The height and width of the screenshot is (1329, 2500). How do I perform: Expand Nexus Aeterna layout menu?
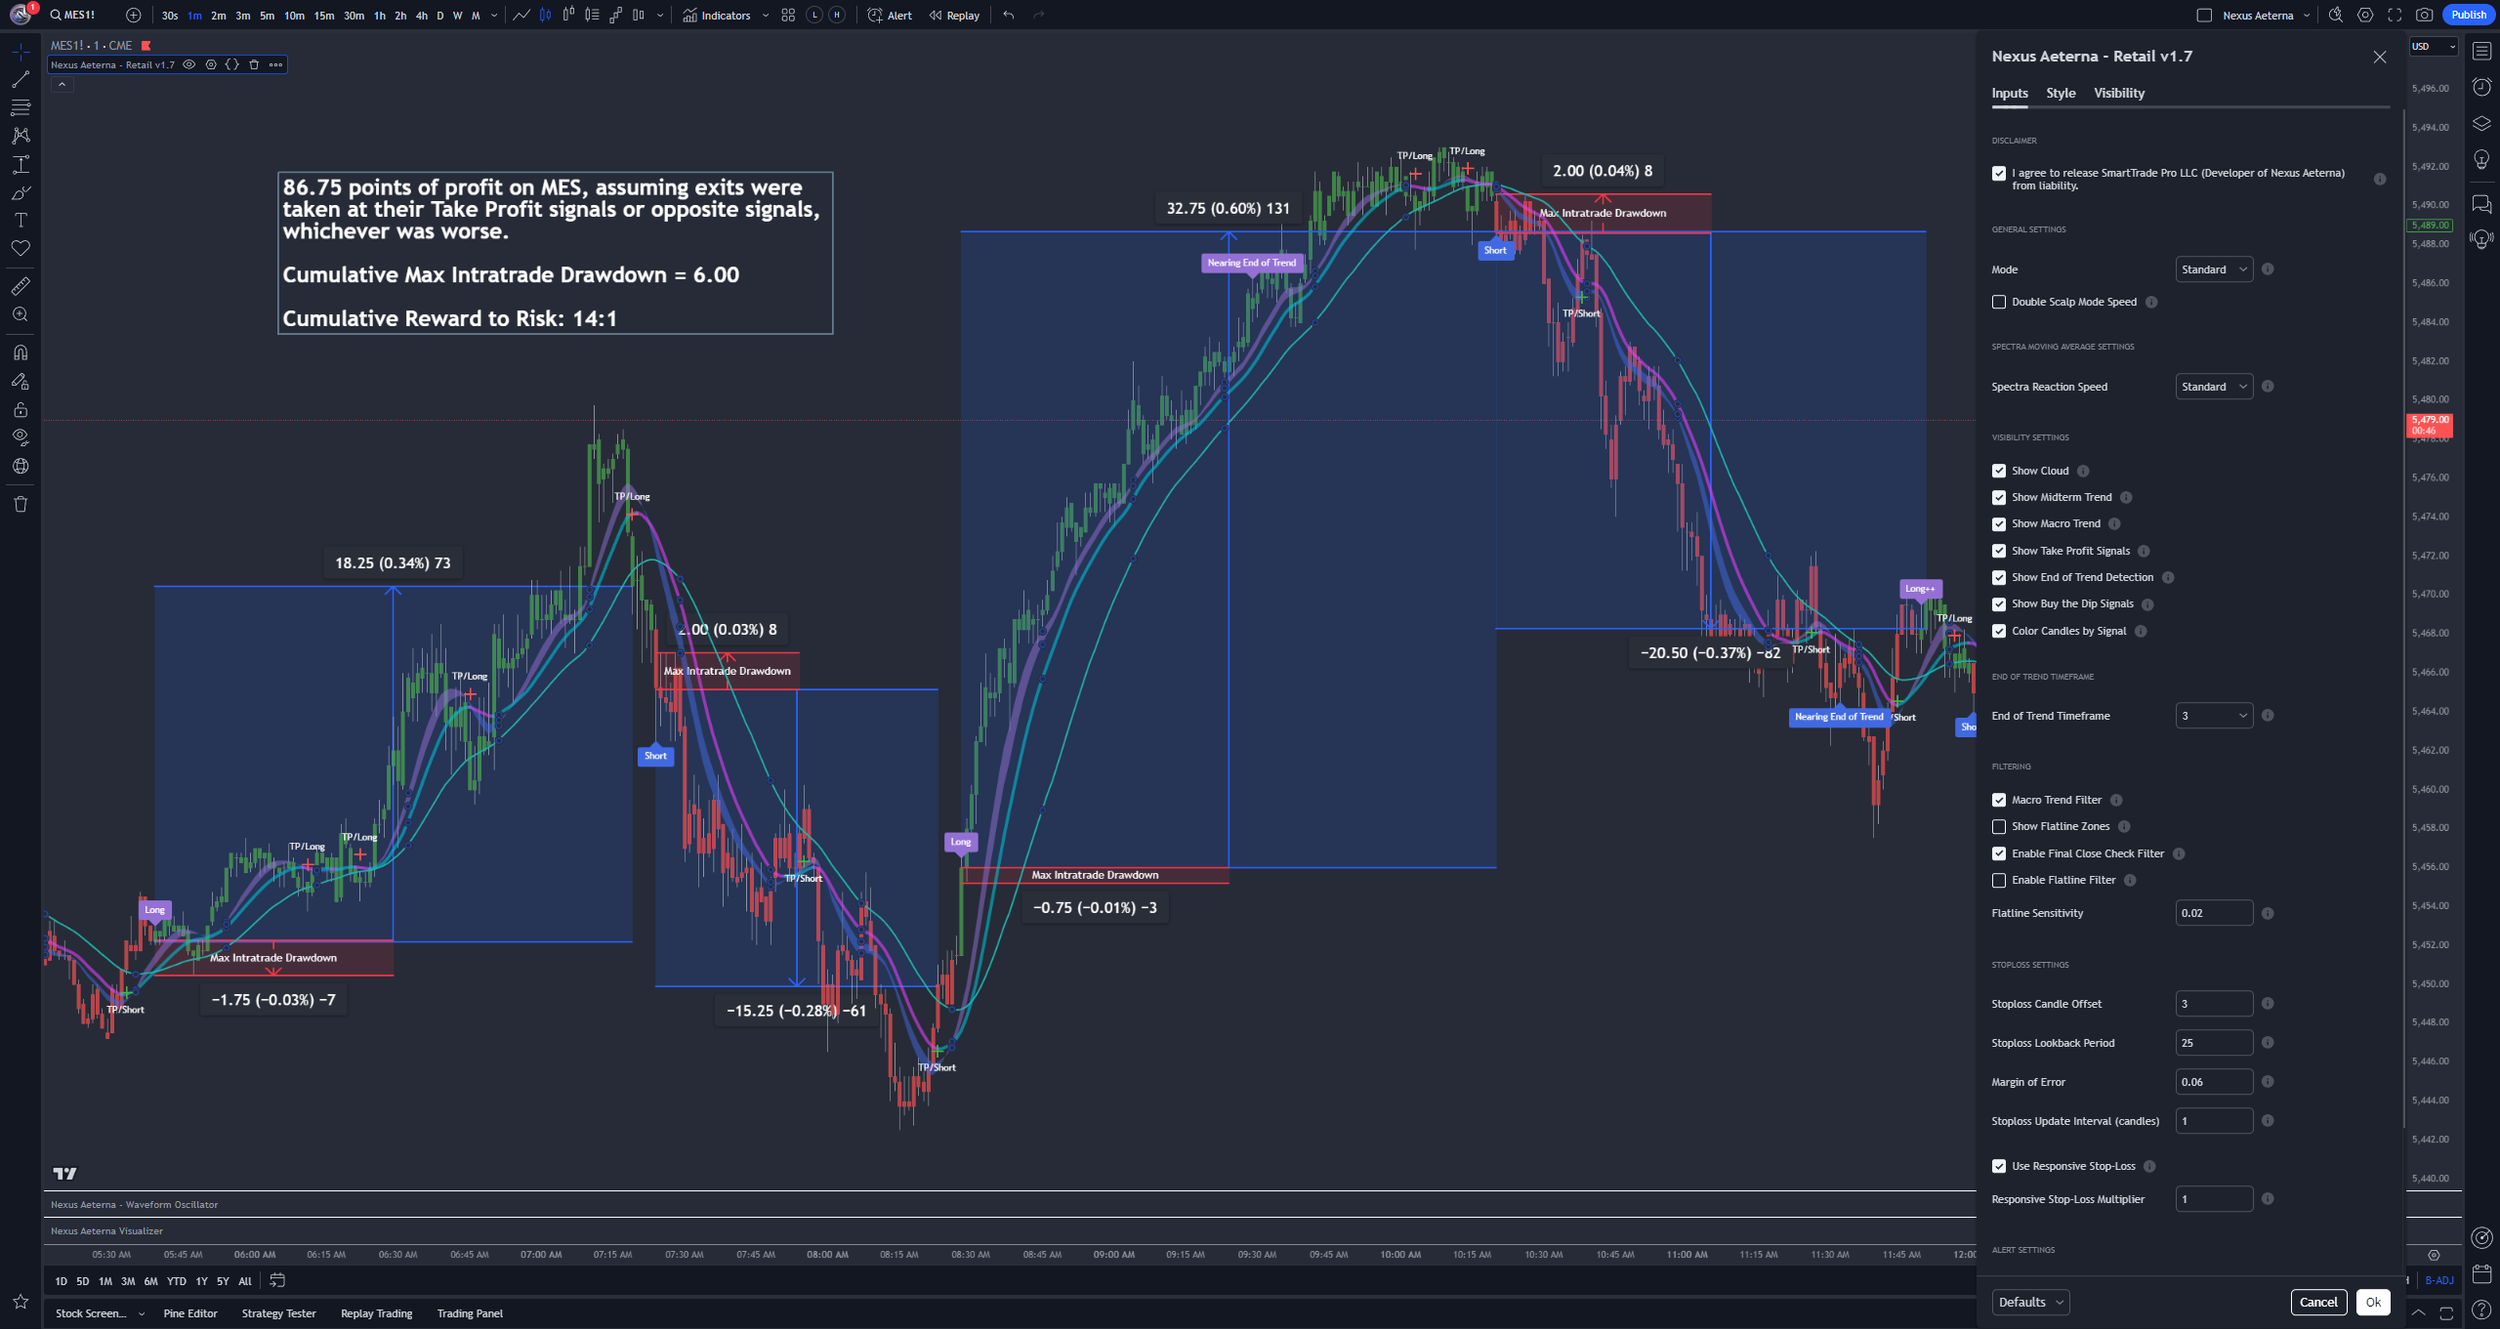(x=2307, y=15)
